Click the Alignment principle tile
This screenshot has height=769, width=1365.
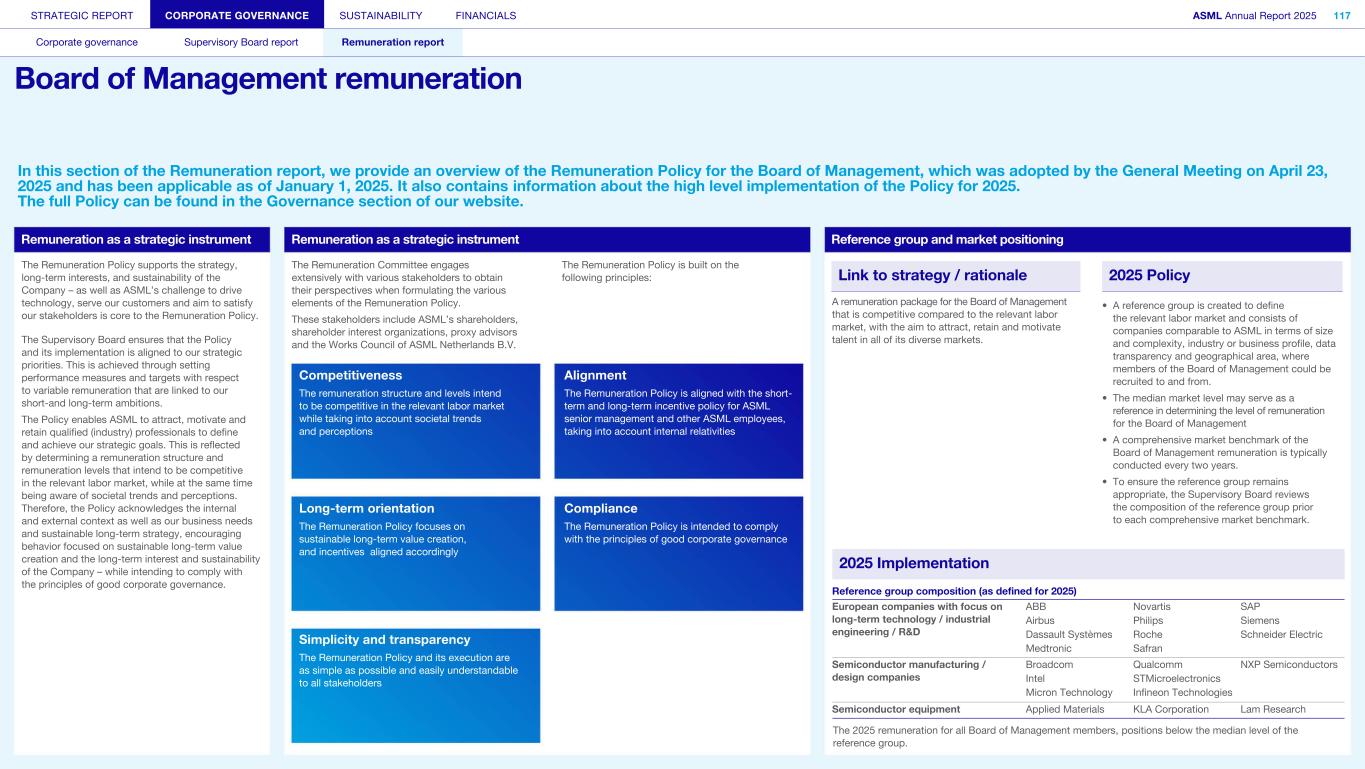point(678,420)
